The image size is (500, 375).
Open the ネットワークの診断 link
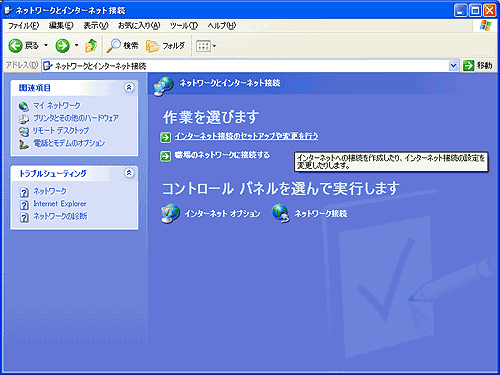[60, 216]
